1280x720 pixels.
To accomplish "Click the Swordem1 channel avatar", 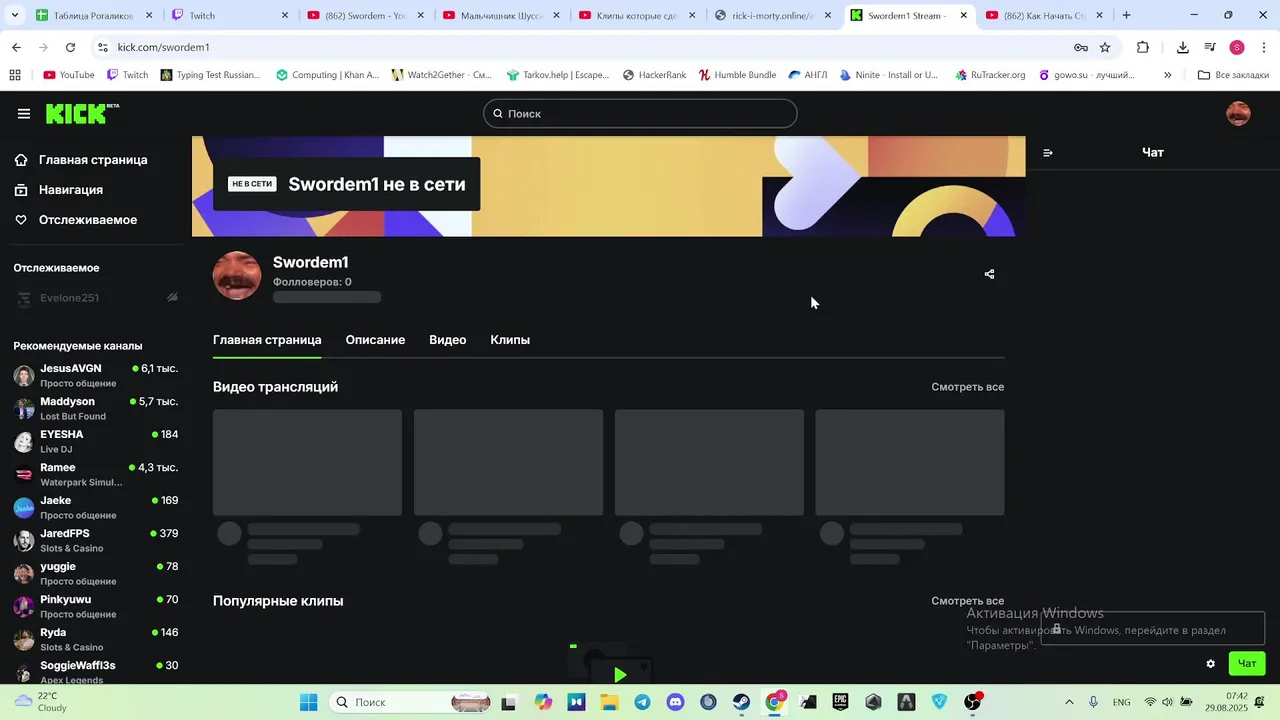I will pyautogui.click(x=237, y=276).
